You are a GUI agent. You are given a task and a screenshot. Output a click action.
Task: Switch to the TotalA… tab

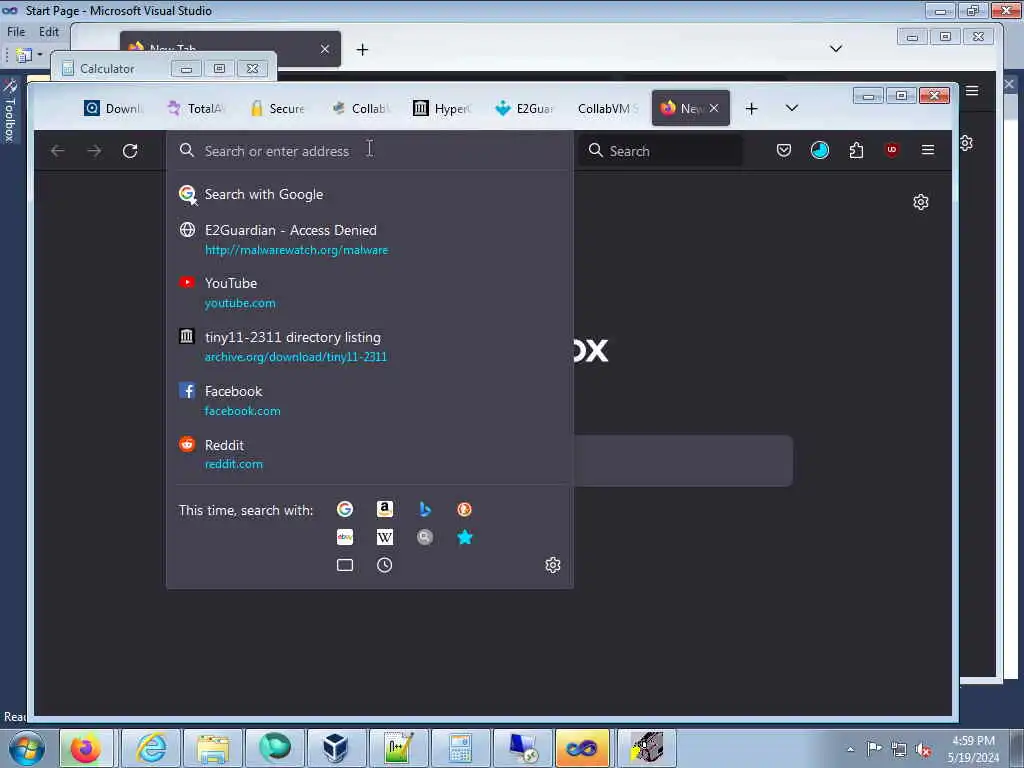[x=196, y=108]
